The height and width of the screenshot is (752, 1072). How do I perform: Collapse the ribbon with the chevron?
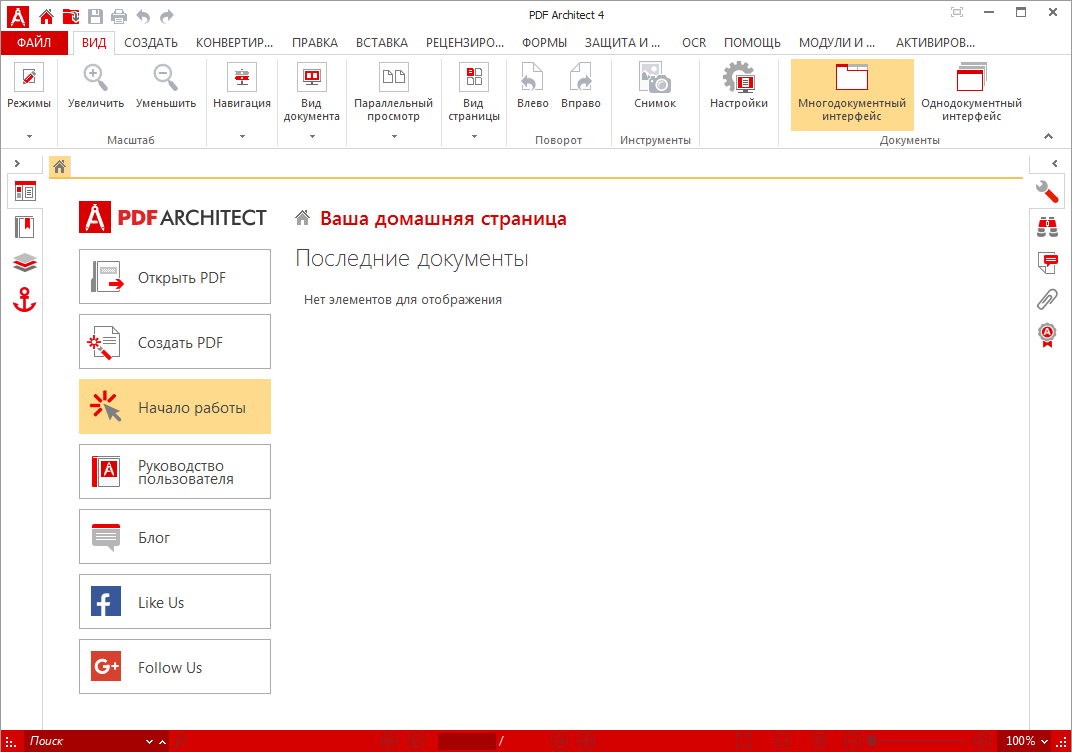pos(1048,136)
